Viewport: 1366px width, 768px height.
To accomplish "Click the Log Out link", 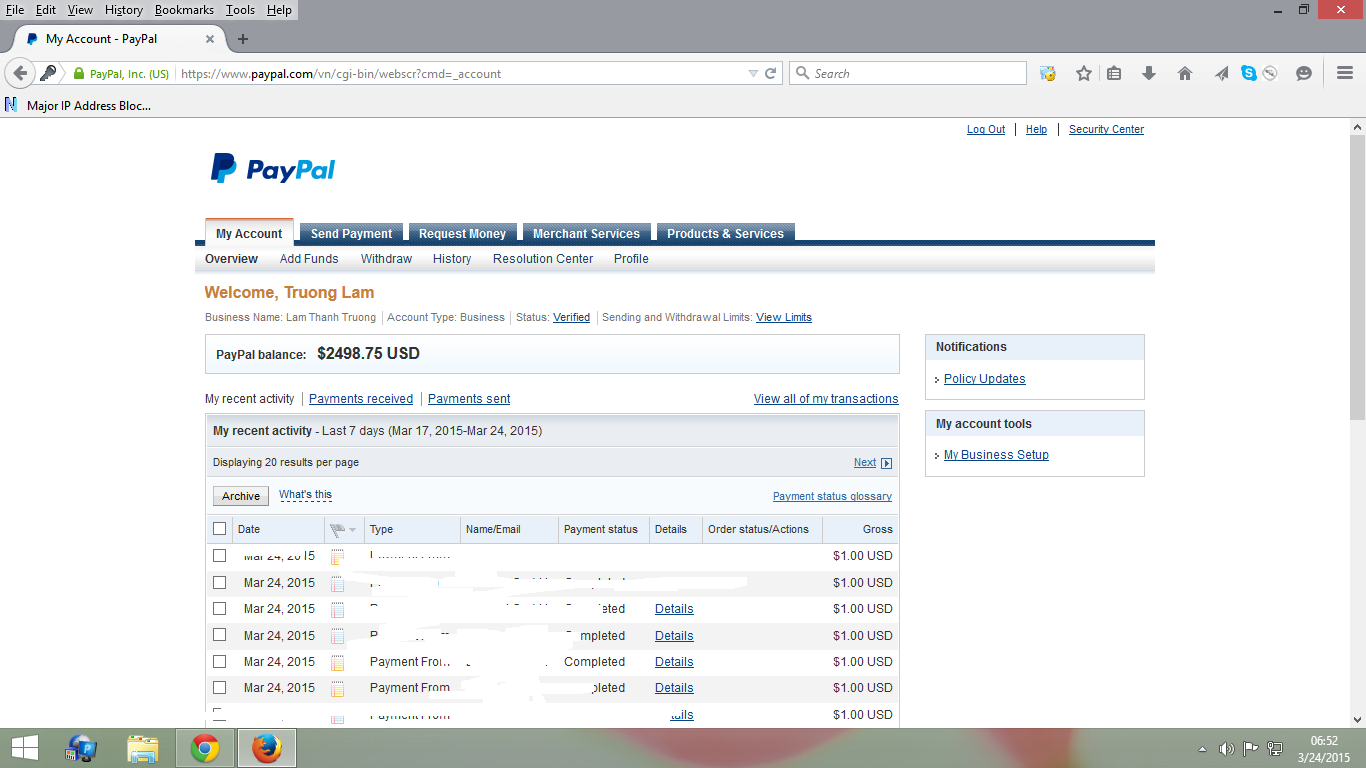I will click(x=986, y=130).
